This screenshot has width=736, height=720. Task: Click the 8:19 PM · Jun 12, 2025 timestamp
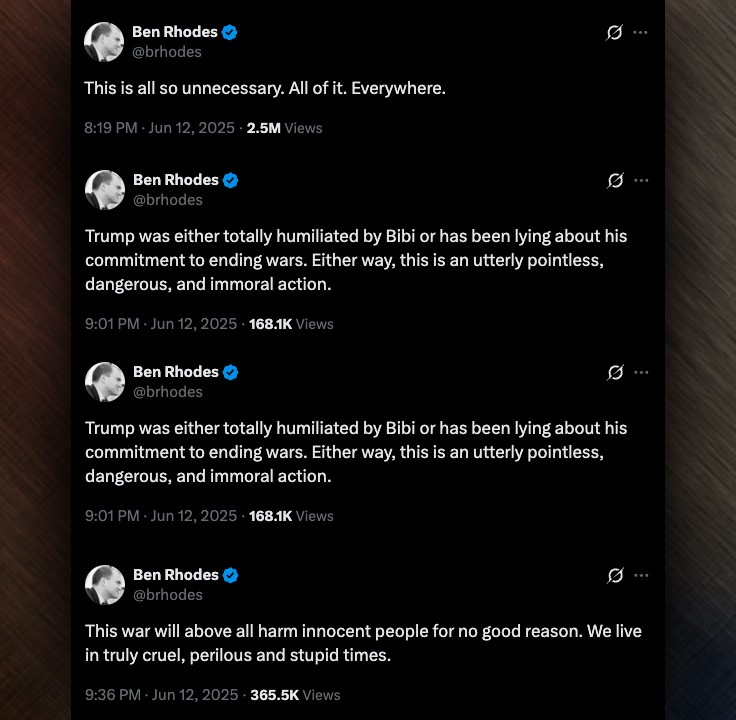point(160,128)
